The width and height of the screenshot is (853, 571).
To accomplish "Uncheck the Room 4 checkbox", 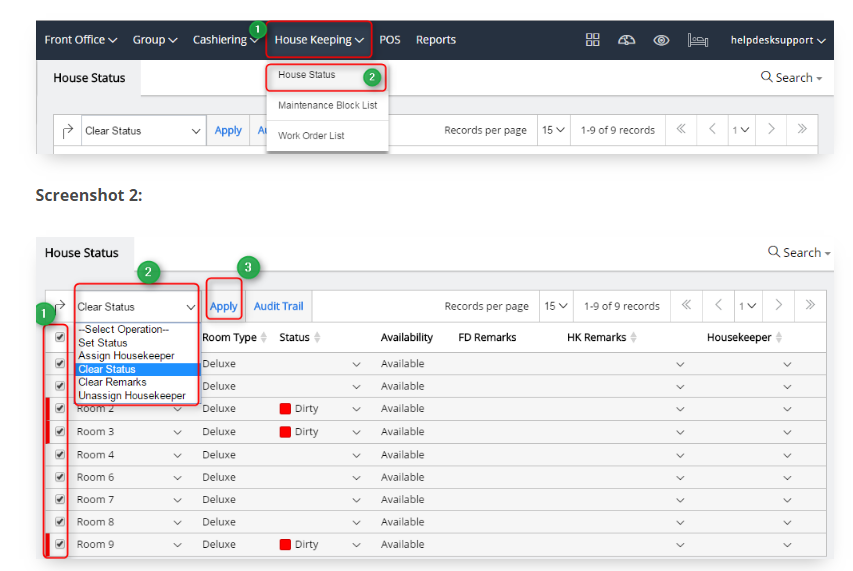I will [60, 454].
